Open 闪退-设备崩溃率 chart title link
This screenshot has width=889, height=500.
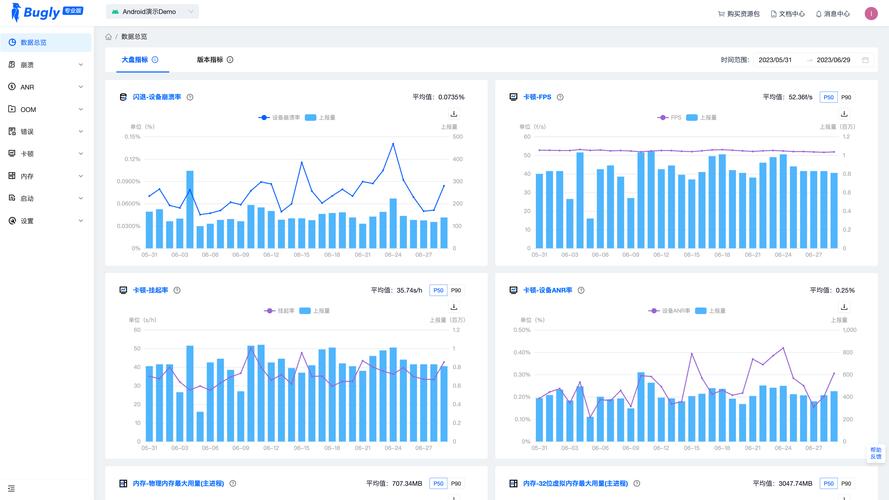tap(157, 97)
